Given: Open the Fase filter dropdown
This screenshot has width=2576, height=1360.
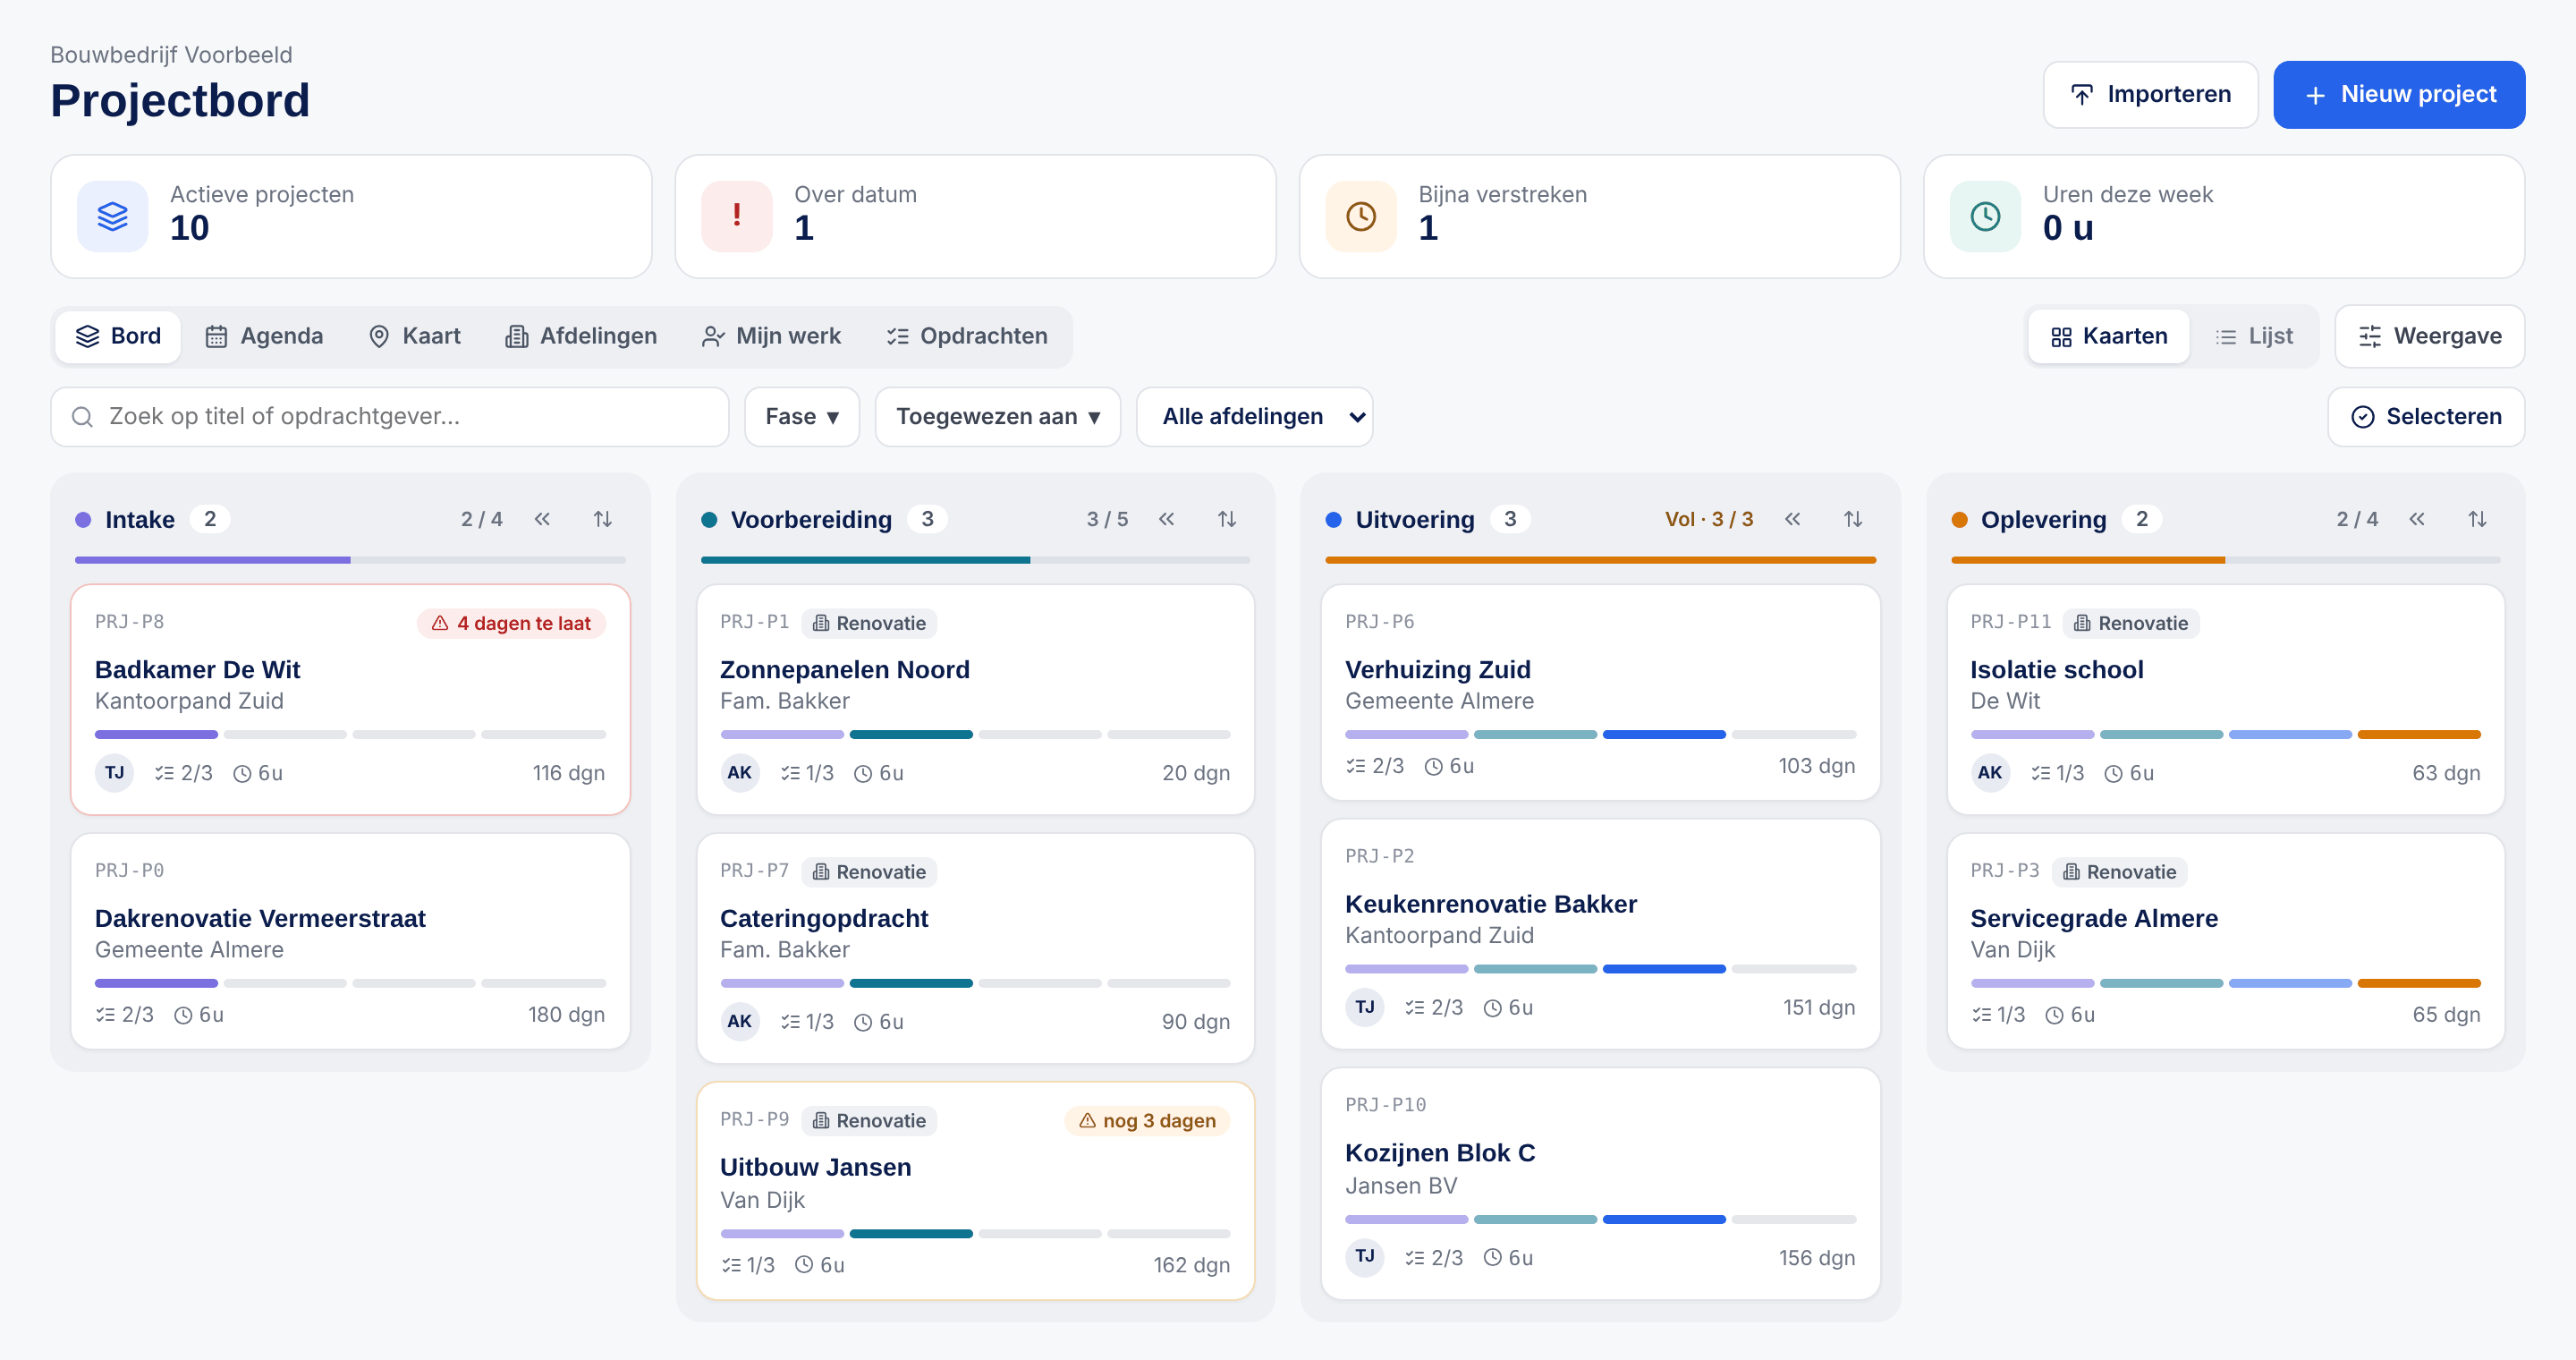Looking at the screenshot, I should 802,417.
